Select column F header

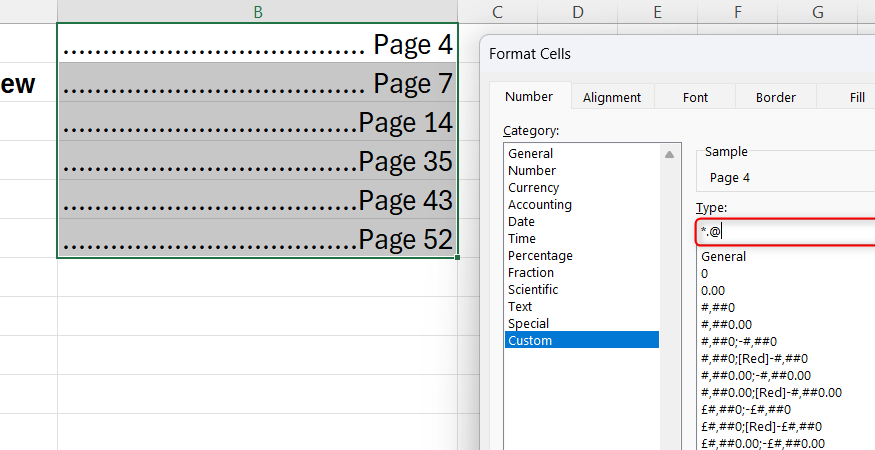click(x=737, y=12)
